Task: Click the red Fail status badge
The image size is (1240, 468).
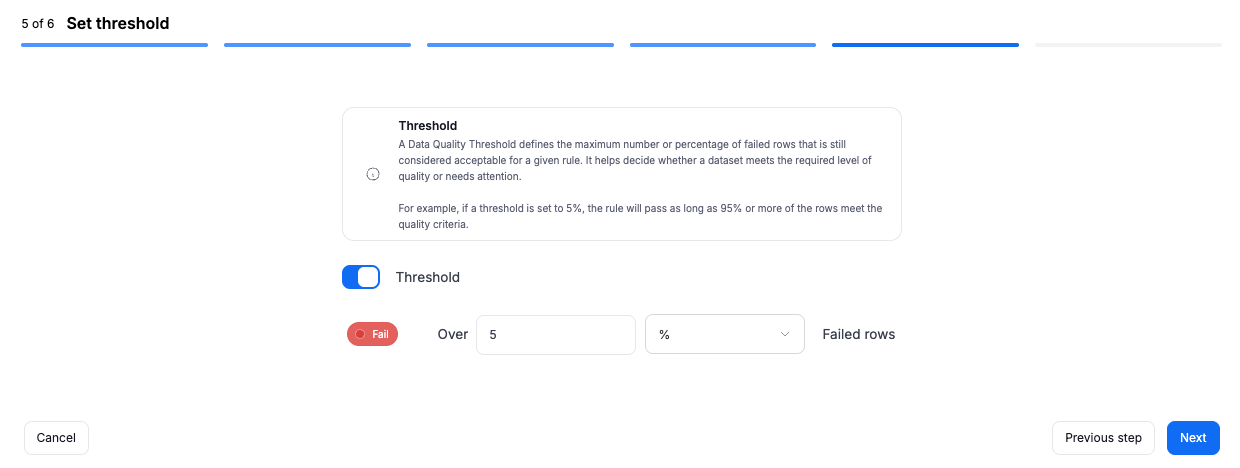Action: [x=372, y=334]
